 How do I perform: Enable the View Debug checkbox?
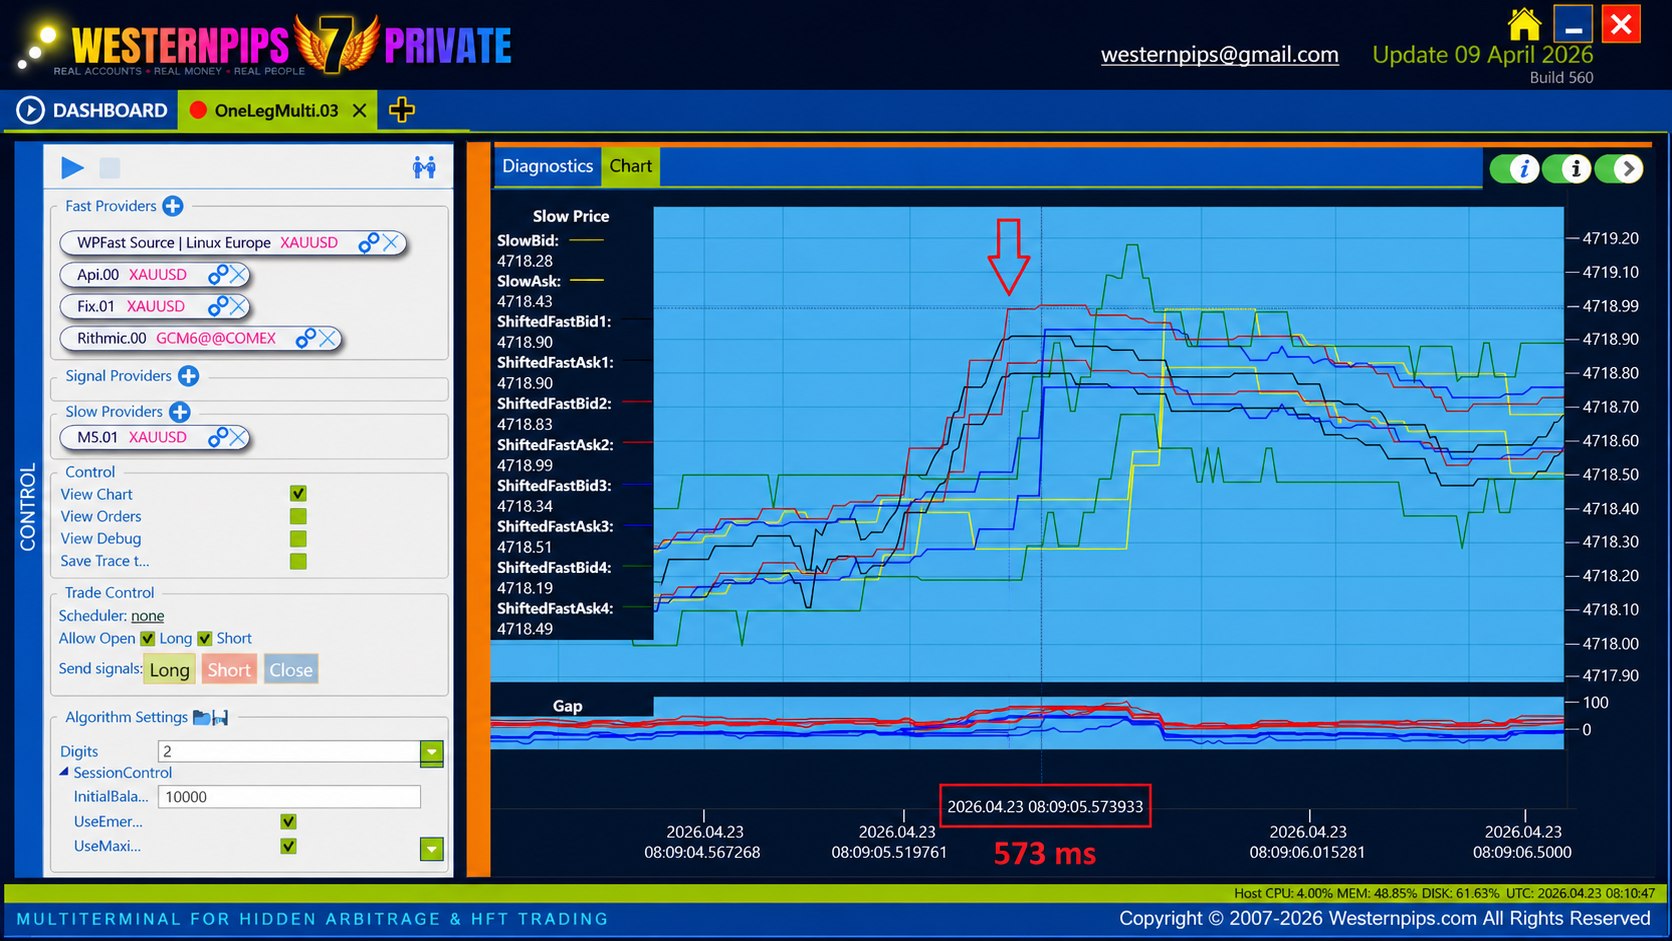point(298,539)
